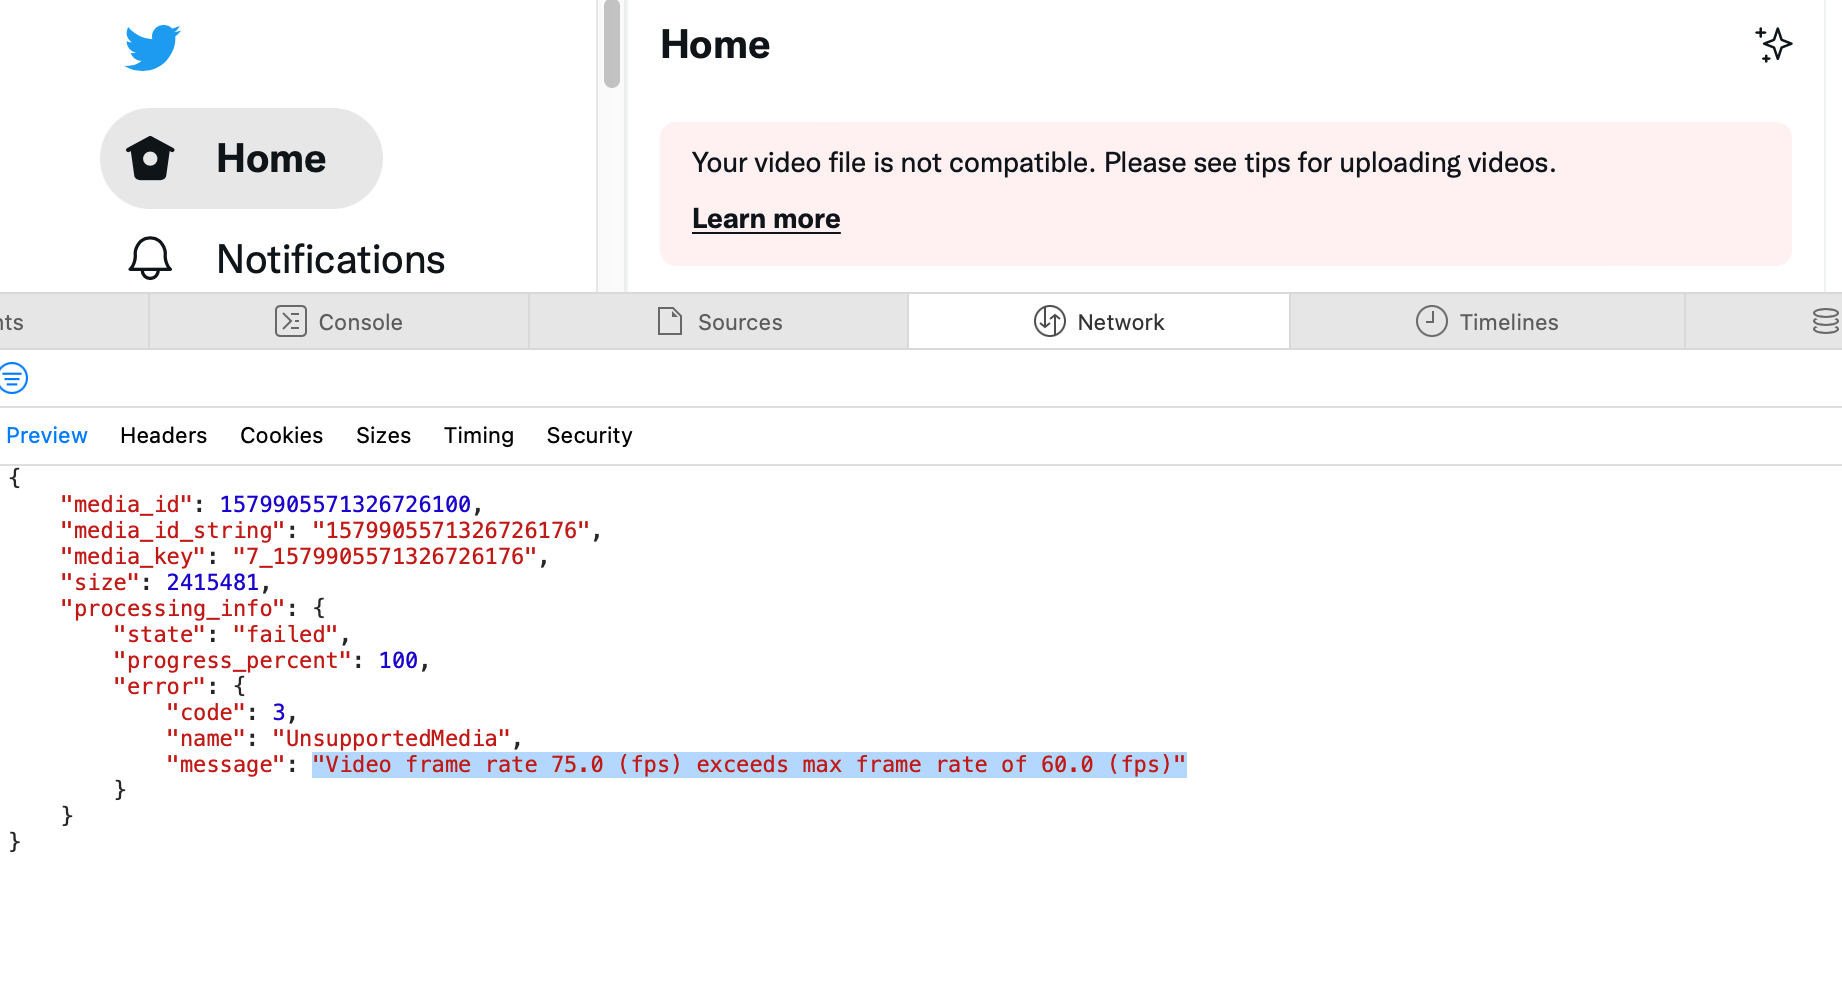1842x984 pixels.
Task: Switch to the Security tab
Action: point(589,436)
